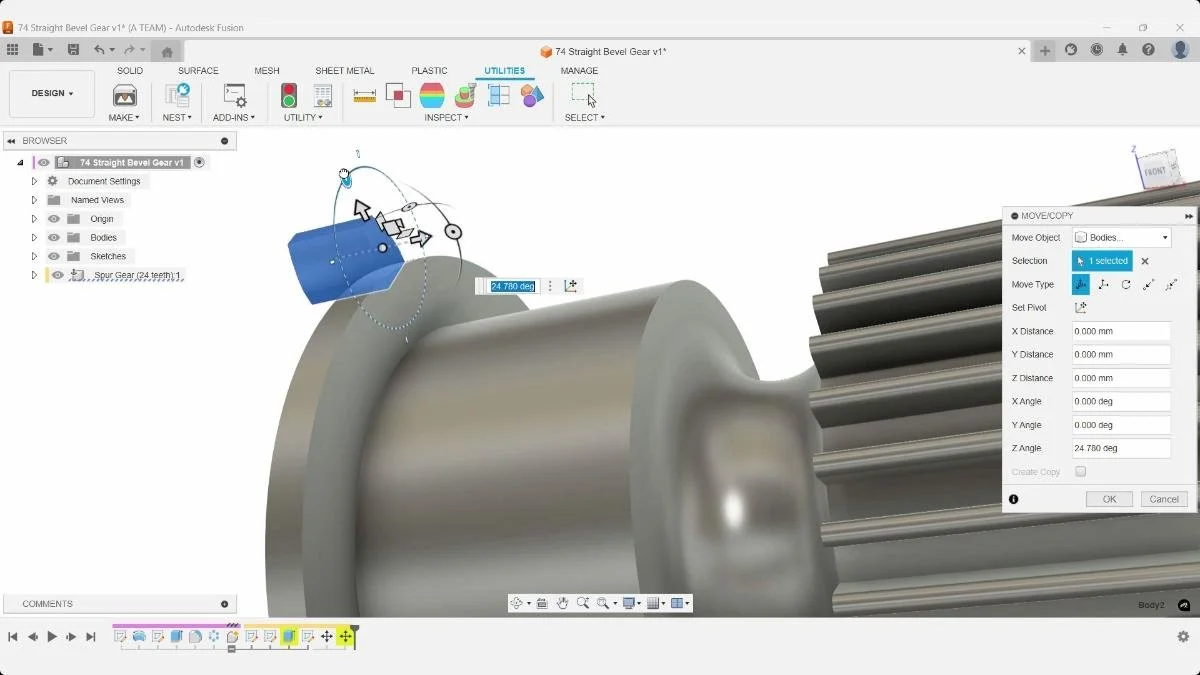Click OK in the Move/Copy dialog
The height and width of the screenshot is (675, 1200).
click(1109, 499)
